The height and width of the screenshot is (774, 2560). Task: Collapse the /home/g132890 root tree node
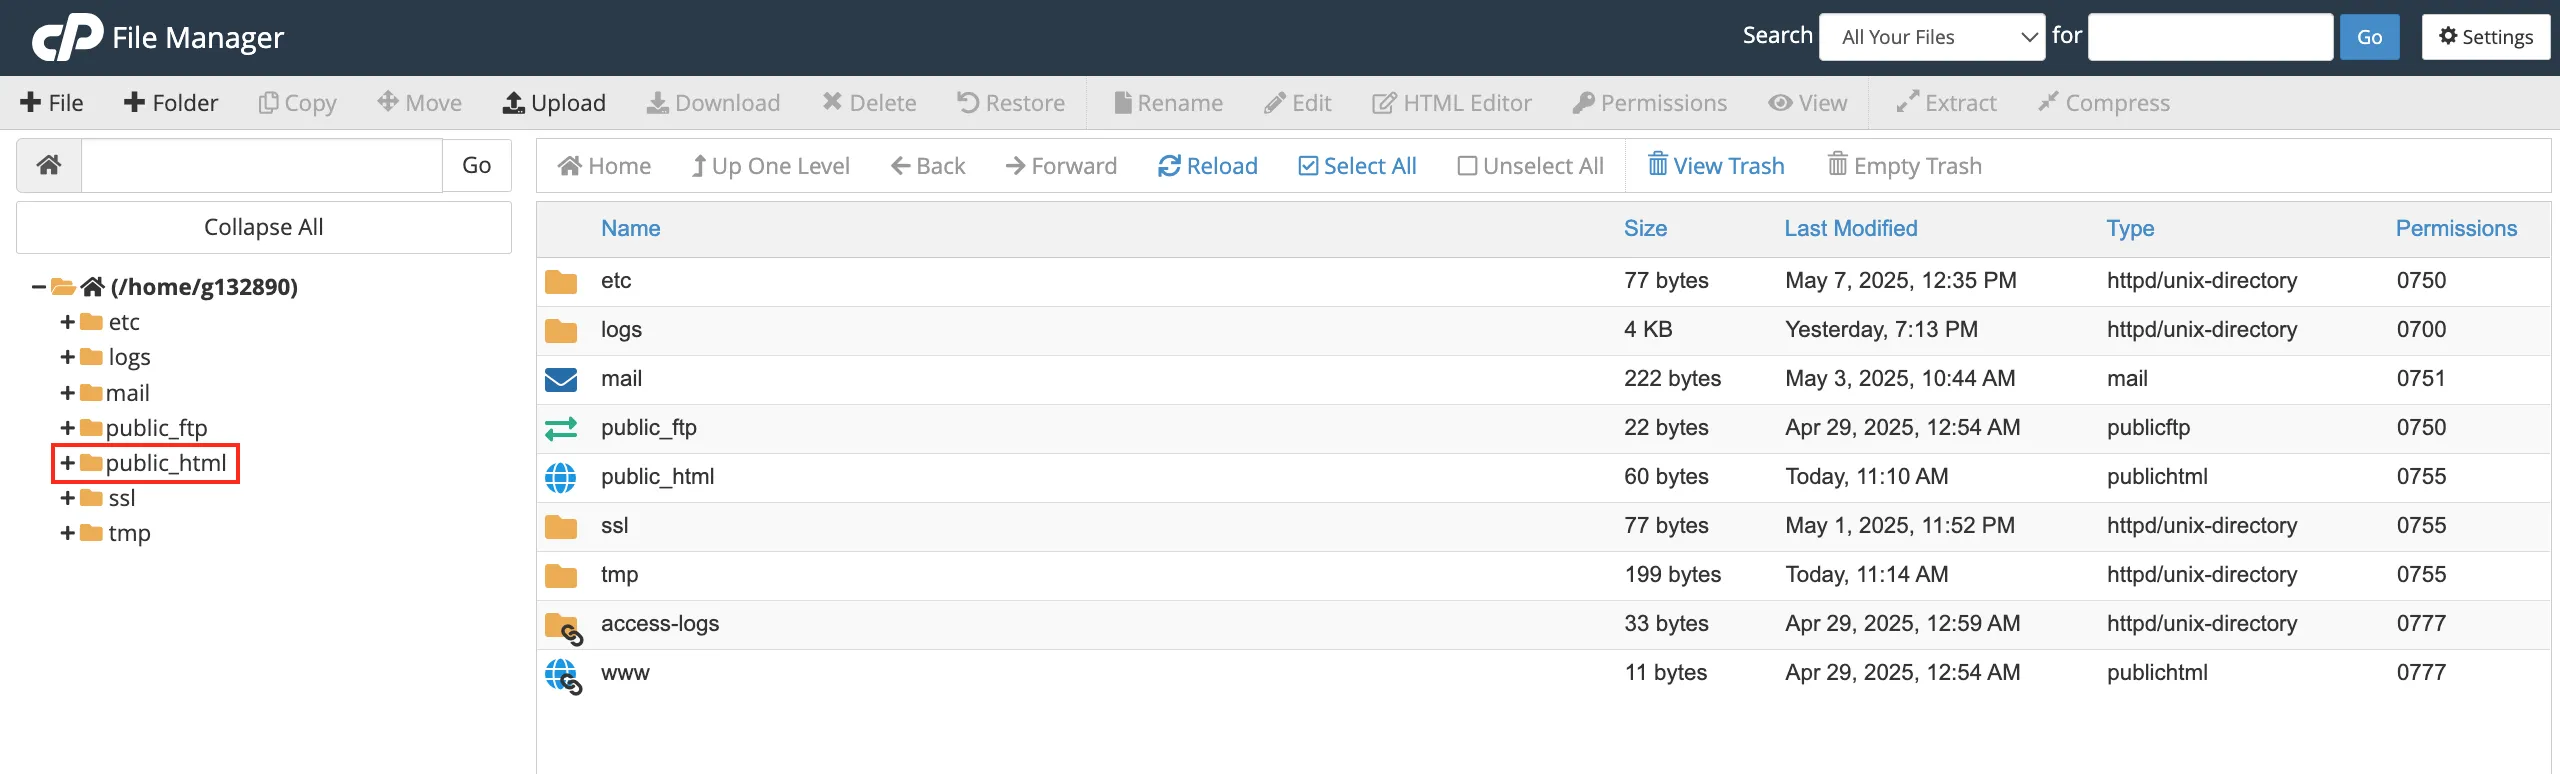(x=38, y=287)
